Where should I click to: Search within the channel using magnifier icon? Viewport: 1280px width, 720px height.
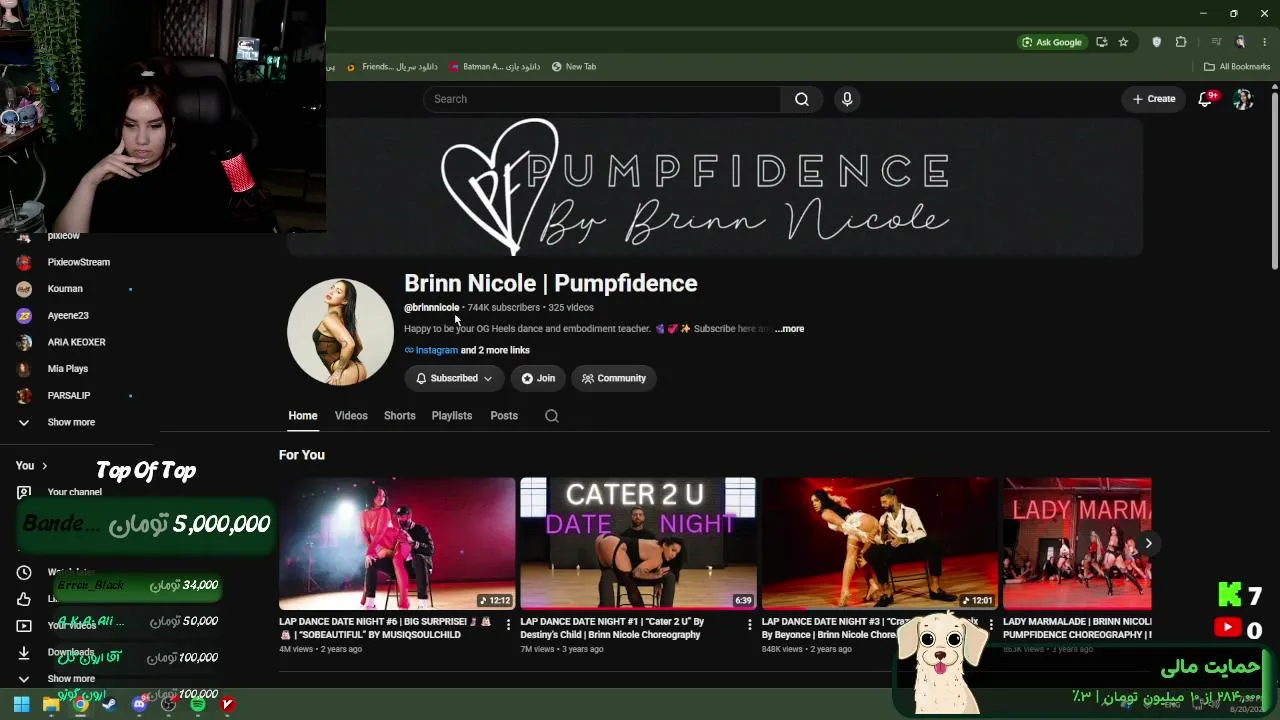coord(551,416)
